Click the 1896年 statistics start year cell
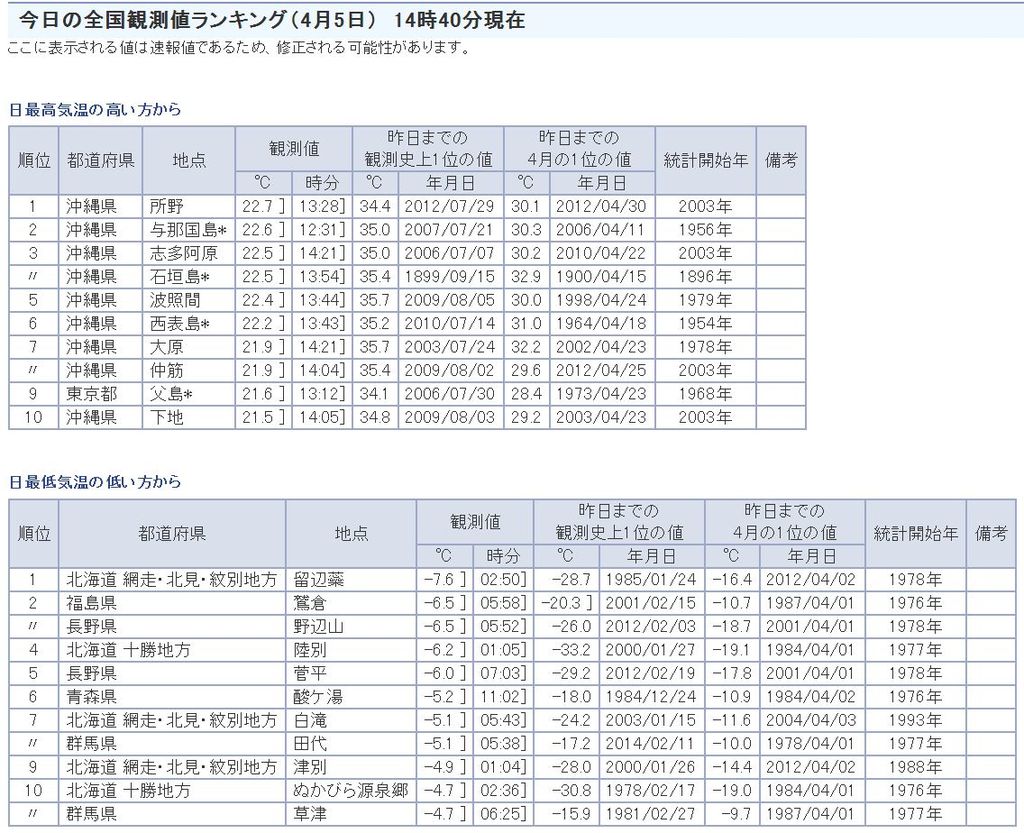1024x833 pixels. [704, 276]
